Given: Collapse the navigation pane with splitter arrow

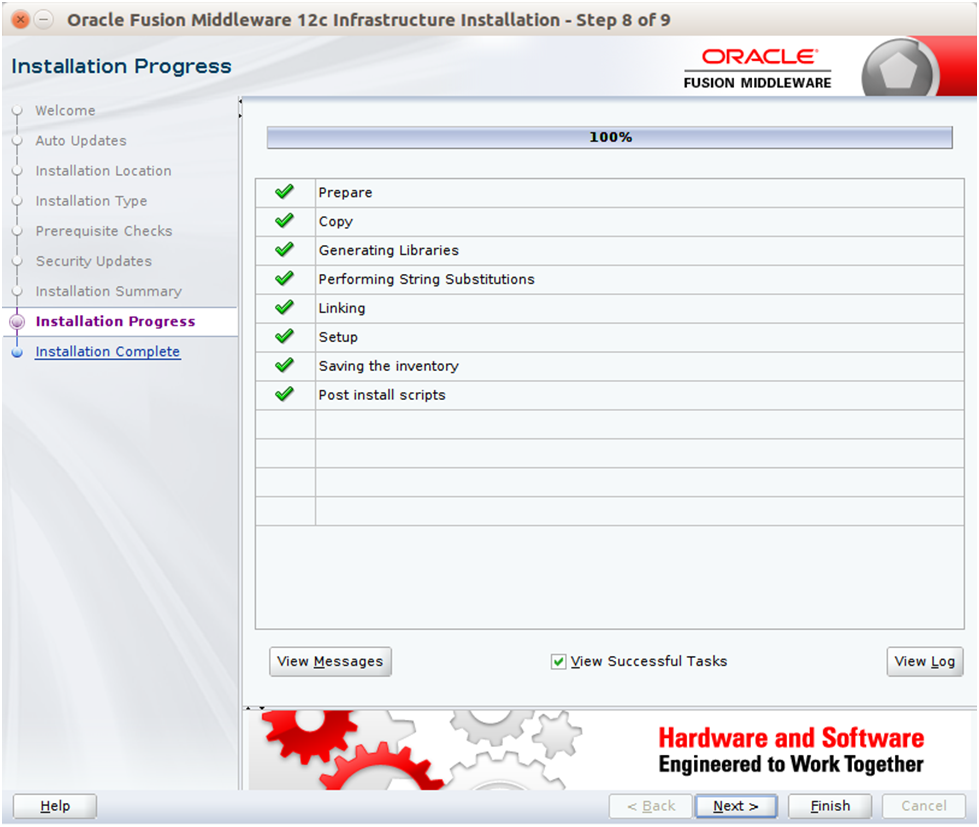Looking at the screenshot, I should 240,102.
